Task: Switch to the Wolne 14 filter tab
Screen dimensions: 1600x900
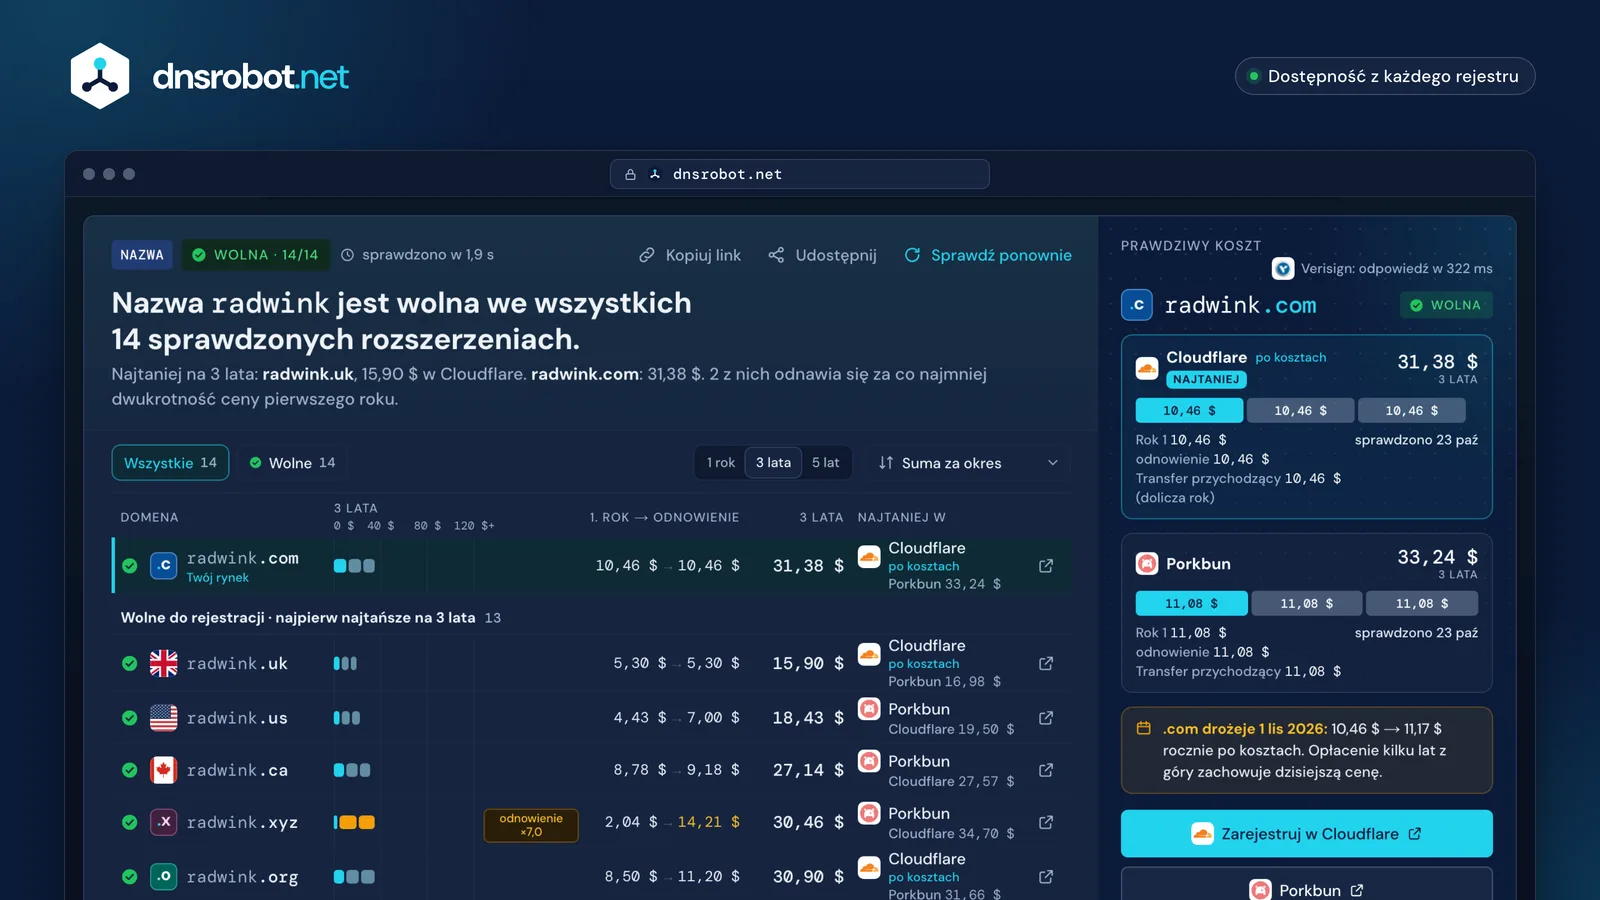Action: pyautogui.click(x=292, y=463)
